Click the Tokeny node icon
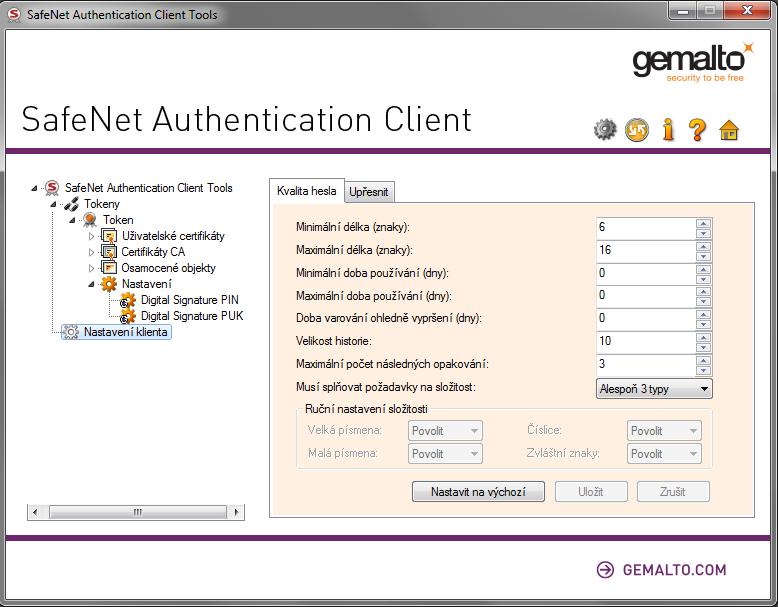 (x=71, y=204)
